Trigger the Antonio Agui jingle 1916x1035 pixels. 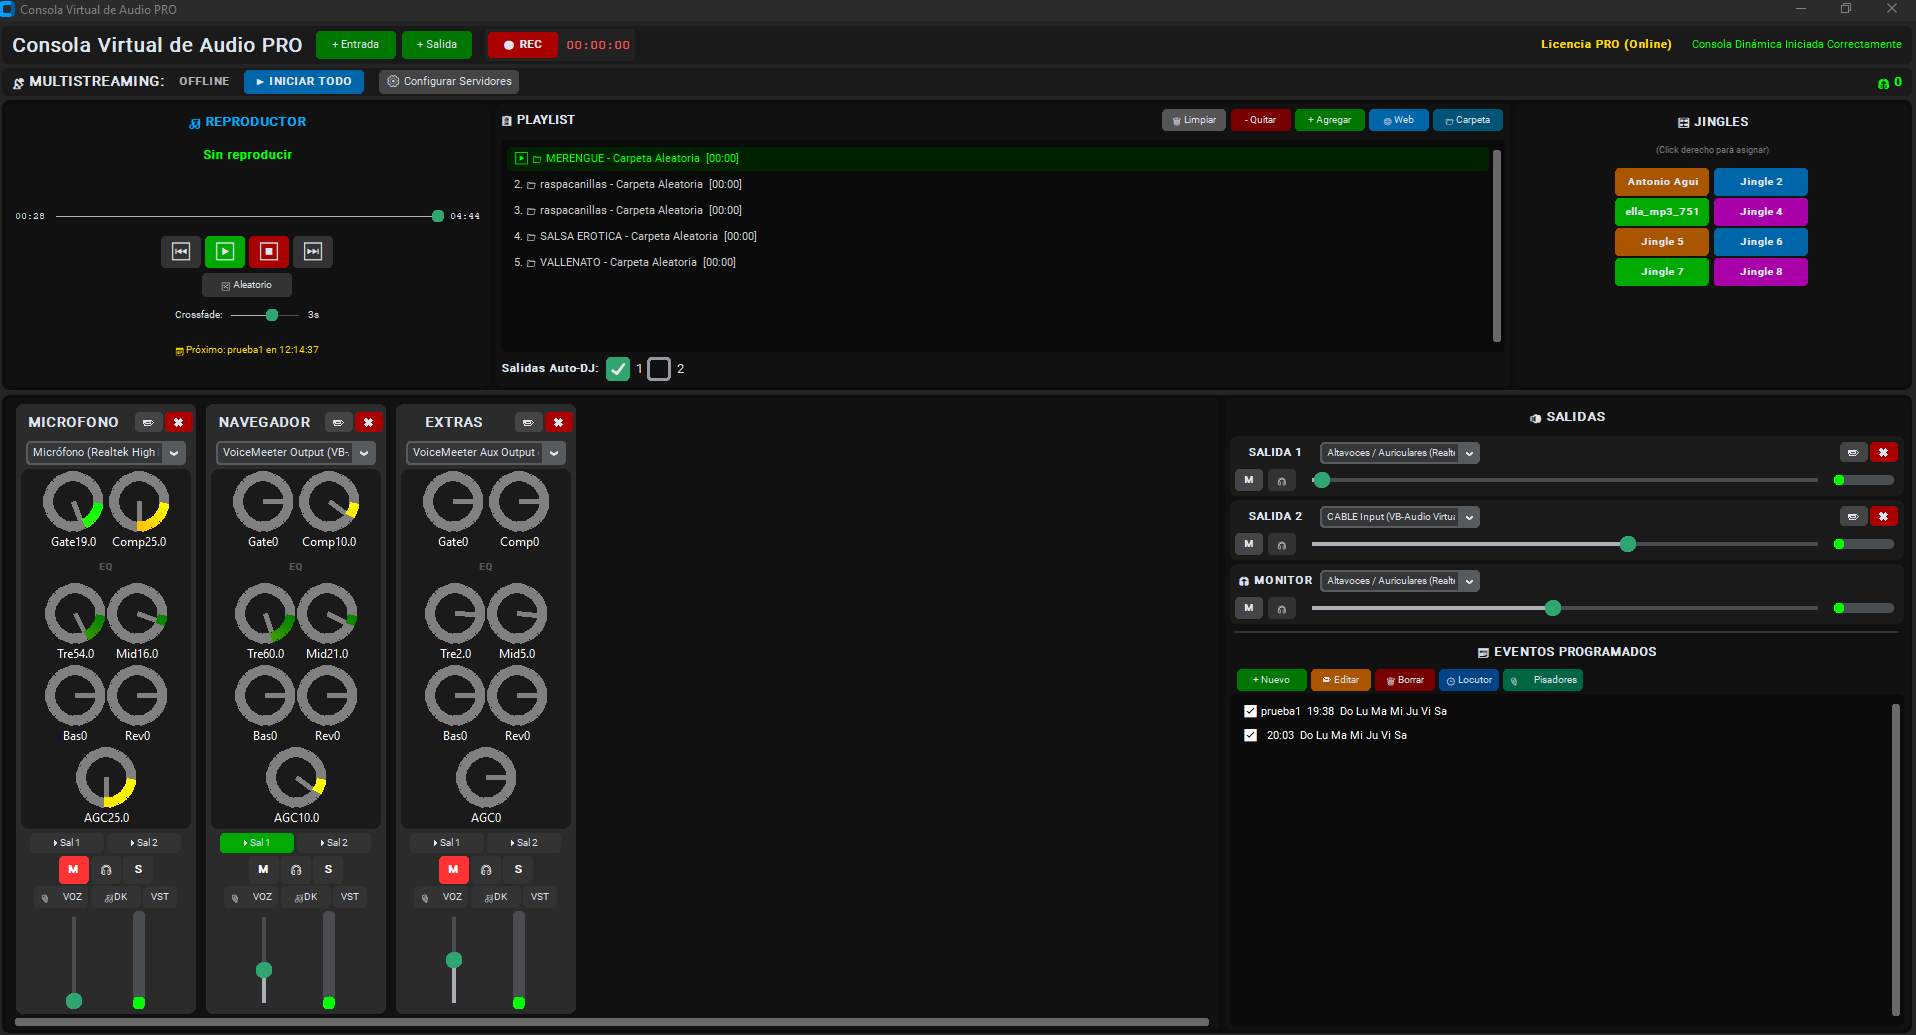(1662, 182)
